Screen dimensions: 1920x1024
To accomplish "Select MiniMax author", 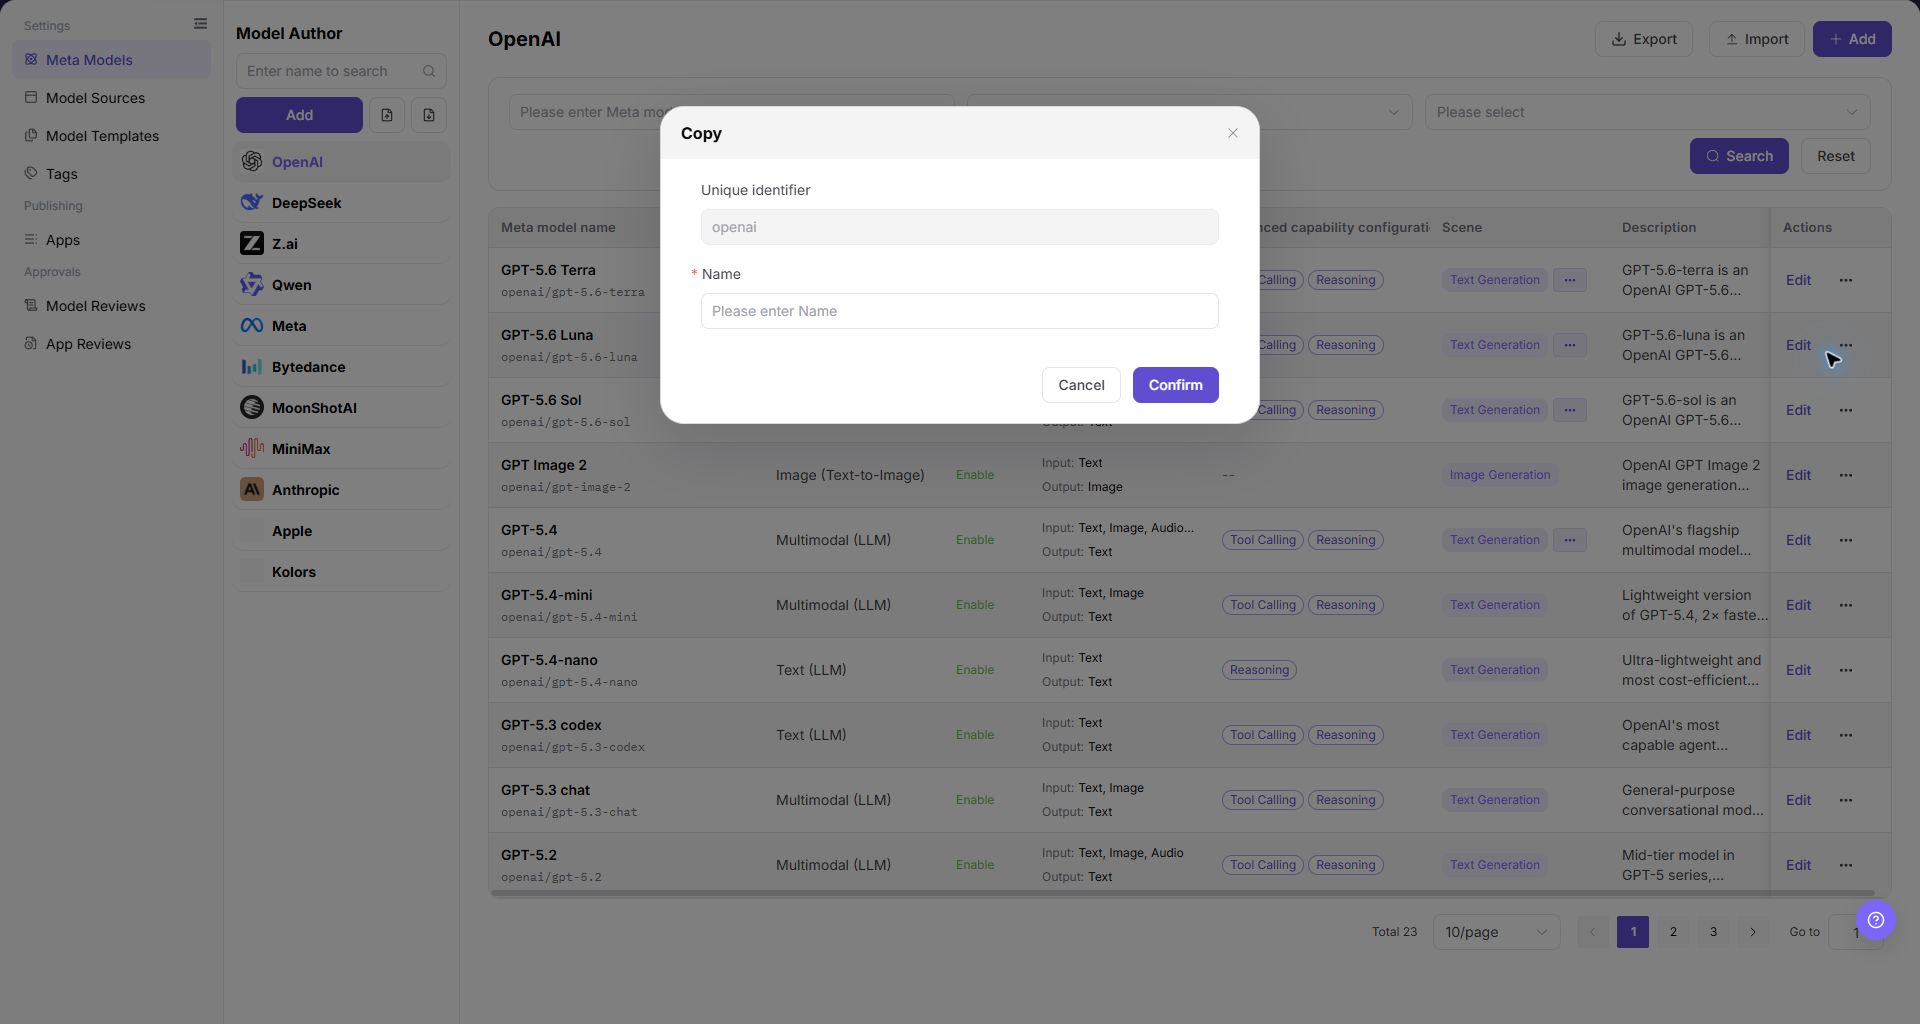I will 341,449.
